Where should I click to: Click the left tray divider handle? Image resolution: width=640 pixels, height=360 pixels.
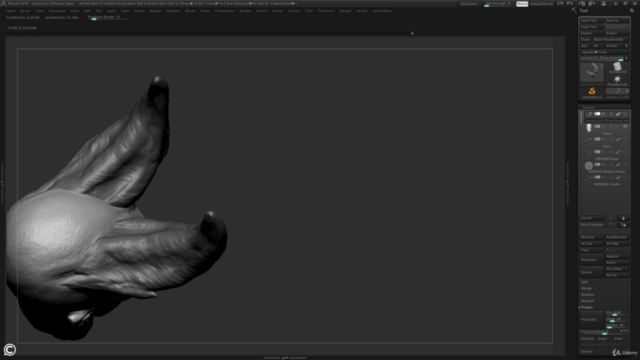pos(2,184)
